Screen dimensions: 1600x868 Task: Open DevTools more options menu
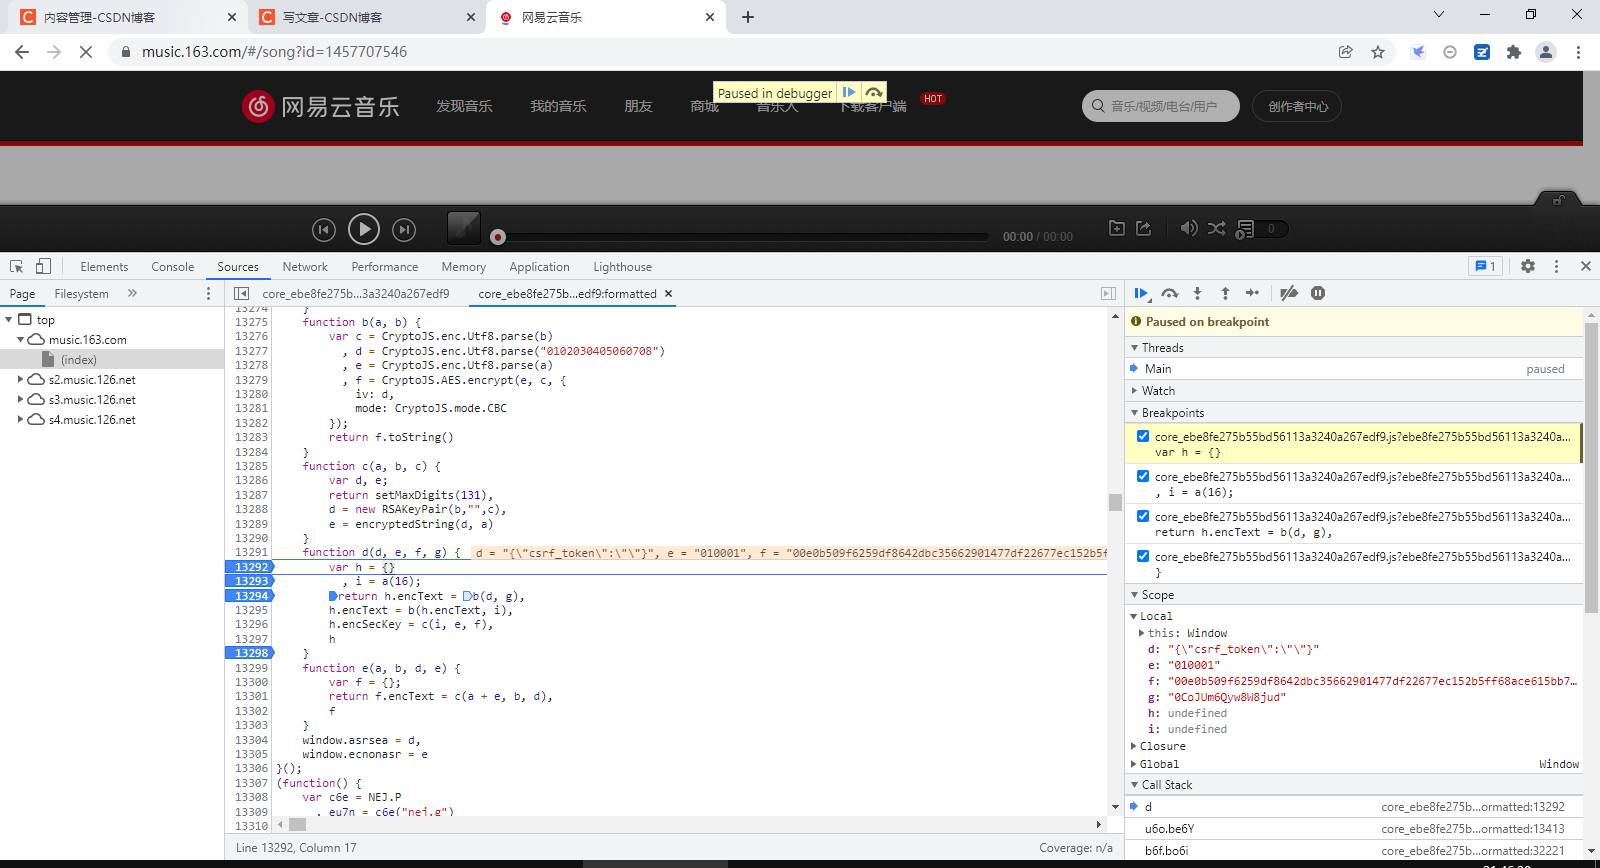(x=1556, y=266)
